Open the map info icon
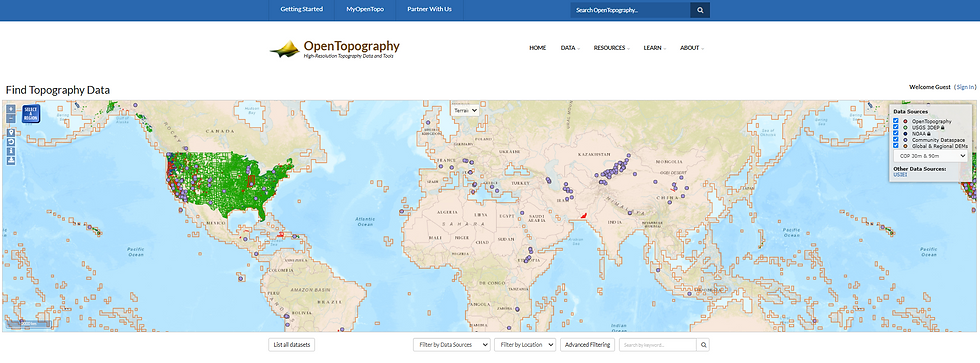This screenshot has width=980, height=363. (x=11, y=151)
